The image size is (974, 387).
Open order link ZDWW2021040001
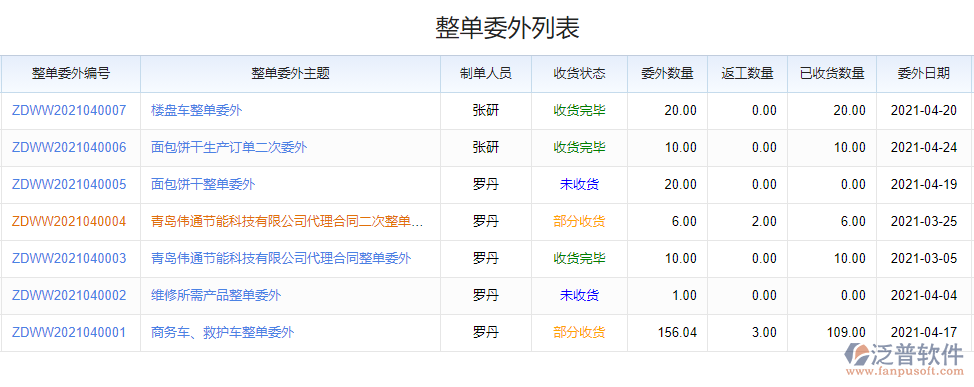69,333
